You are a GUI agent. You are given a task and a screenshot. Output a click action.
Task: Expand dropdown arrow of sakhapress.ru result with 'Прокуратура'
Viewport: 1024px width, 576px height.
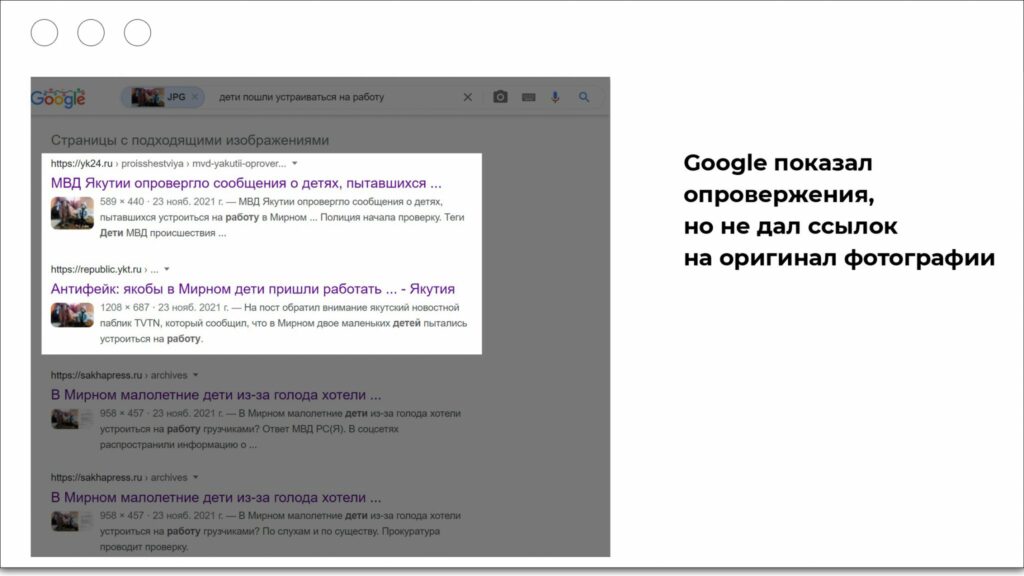coord(195,477)
